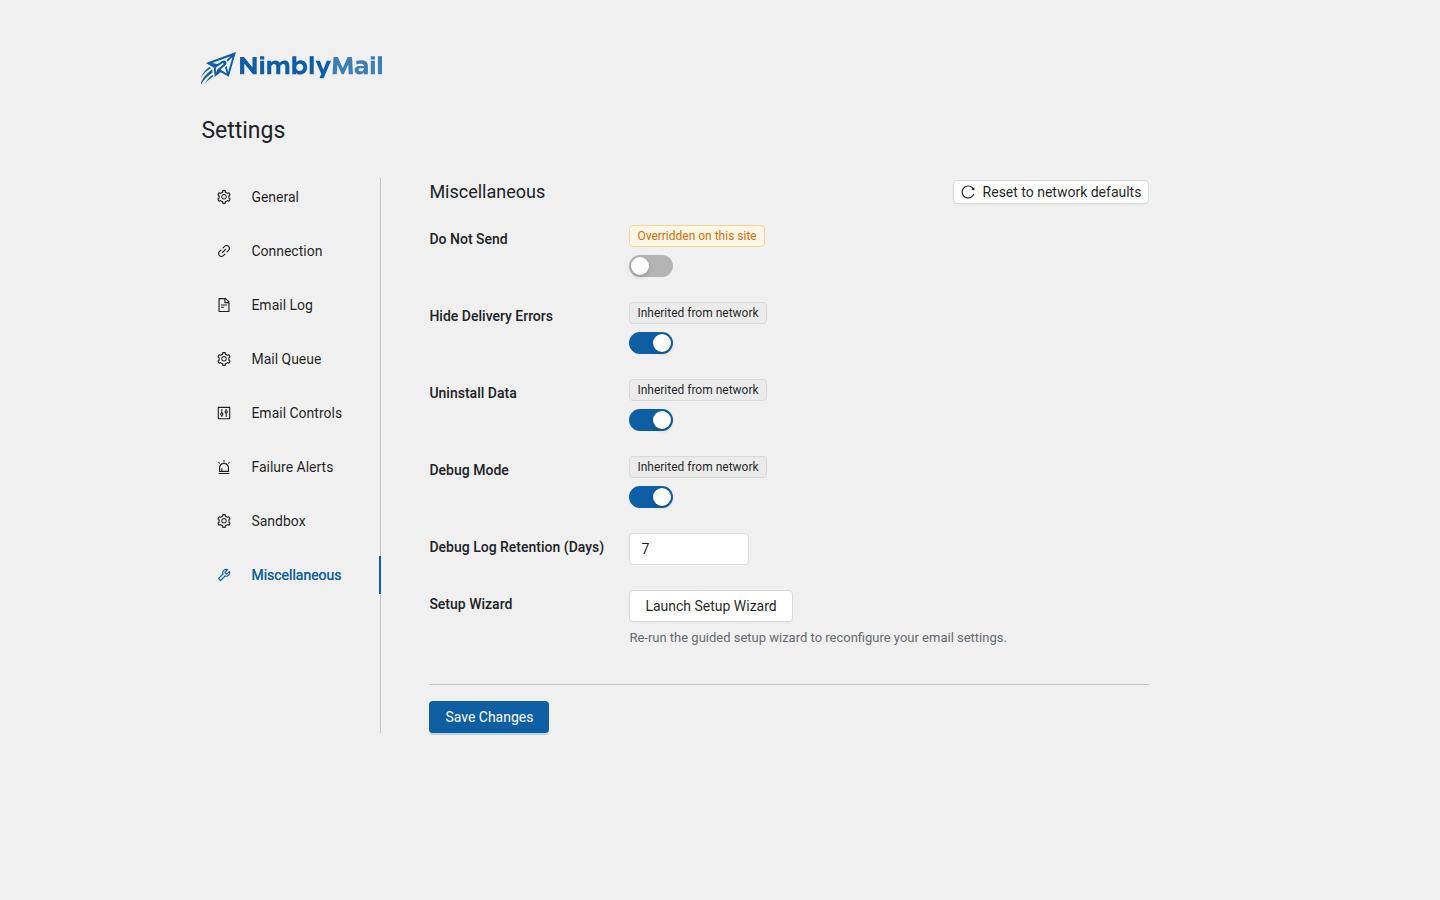Click the Connection link icon
The width and height of the screenshot is (1440, 900).
pyautogui.click(x=224, y=251)
